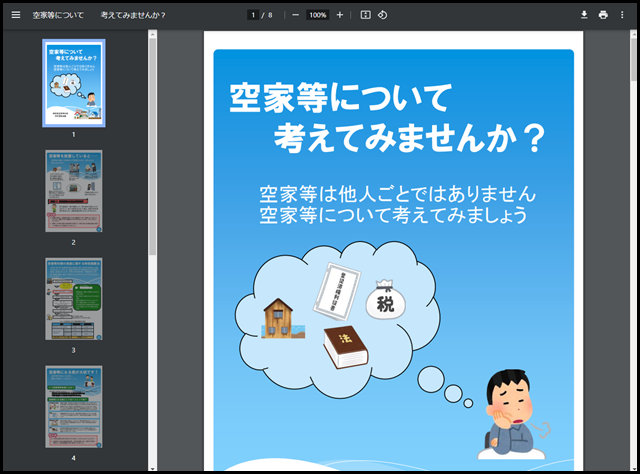The image size is (640, 474).
Task: Print the PDF document
Action: coord(603,15)
